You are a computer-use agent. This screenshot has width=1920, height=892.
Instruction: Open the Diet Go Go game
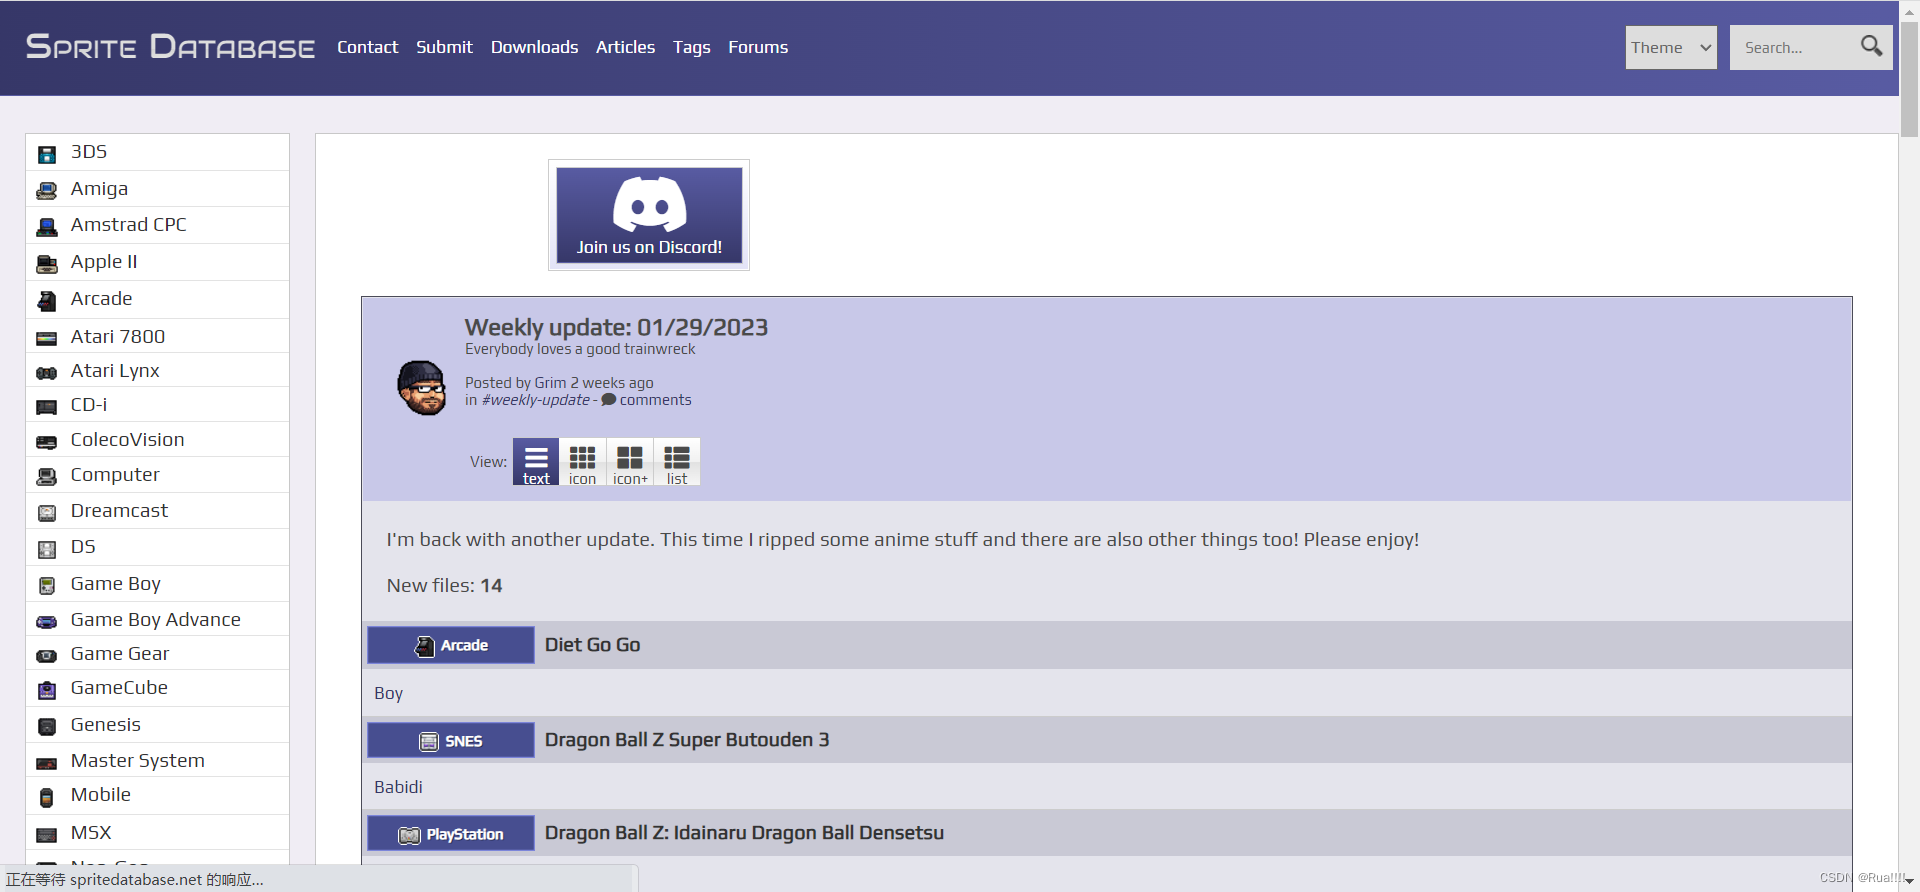(592, 645)
